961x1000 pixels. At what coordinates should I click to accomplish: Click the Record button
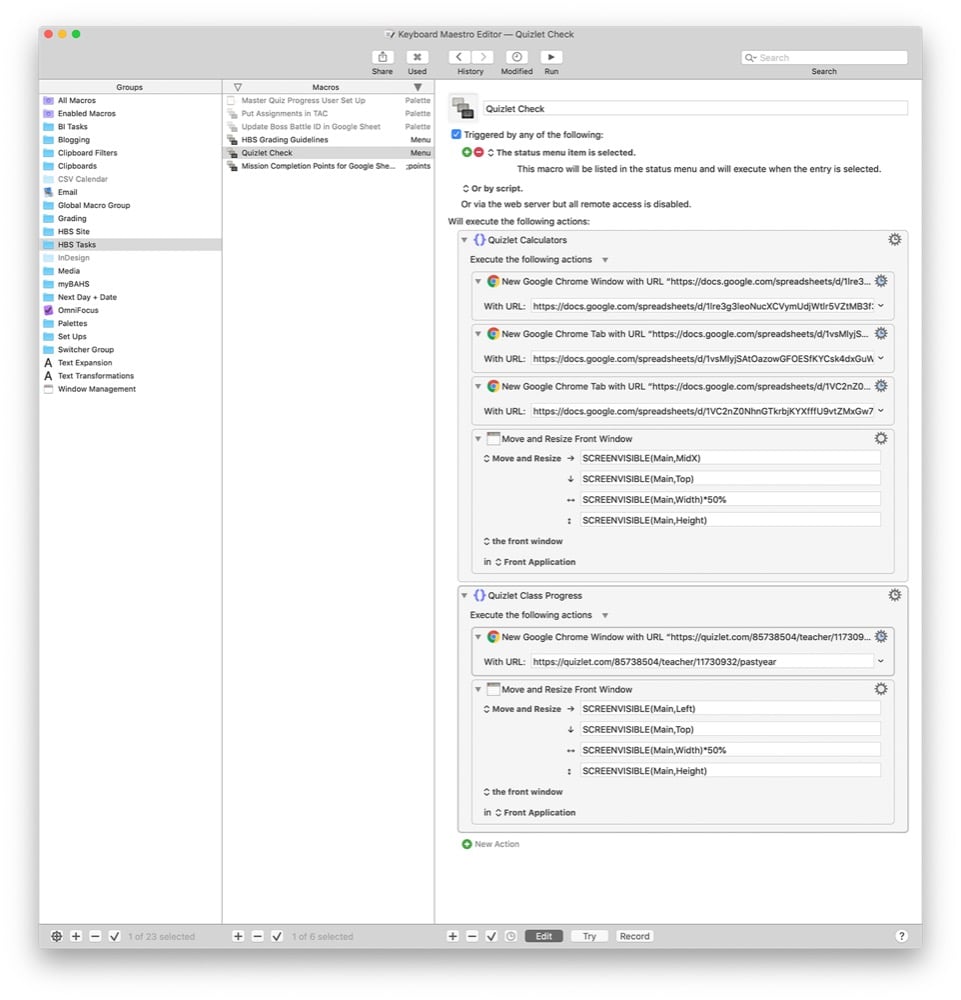[635, 936]
